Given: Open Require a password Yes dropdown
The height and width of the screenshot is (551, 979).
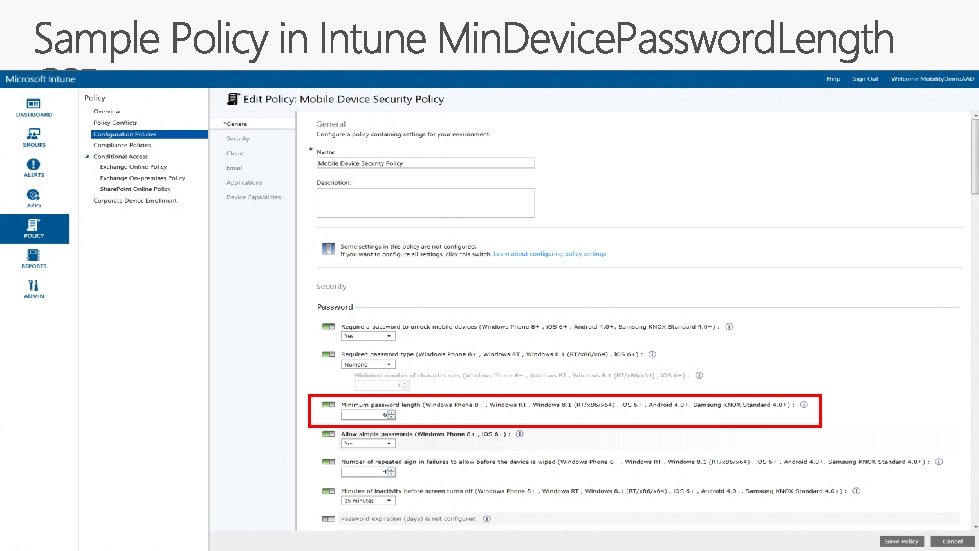Looking at the screenshot, I should 368,336.
